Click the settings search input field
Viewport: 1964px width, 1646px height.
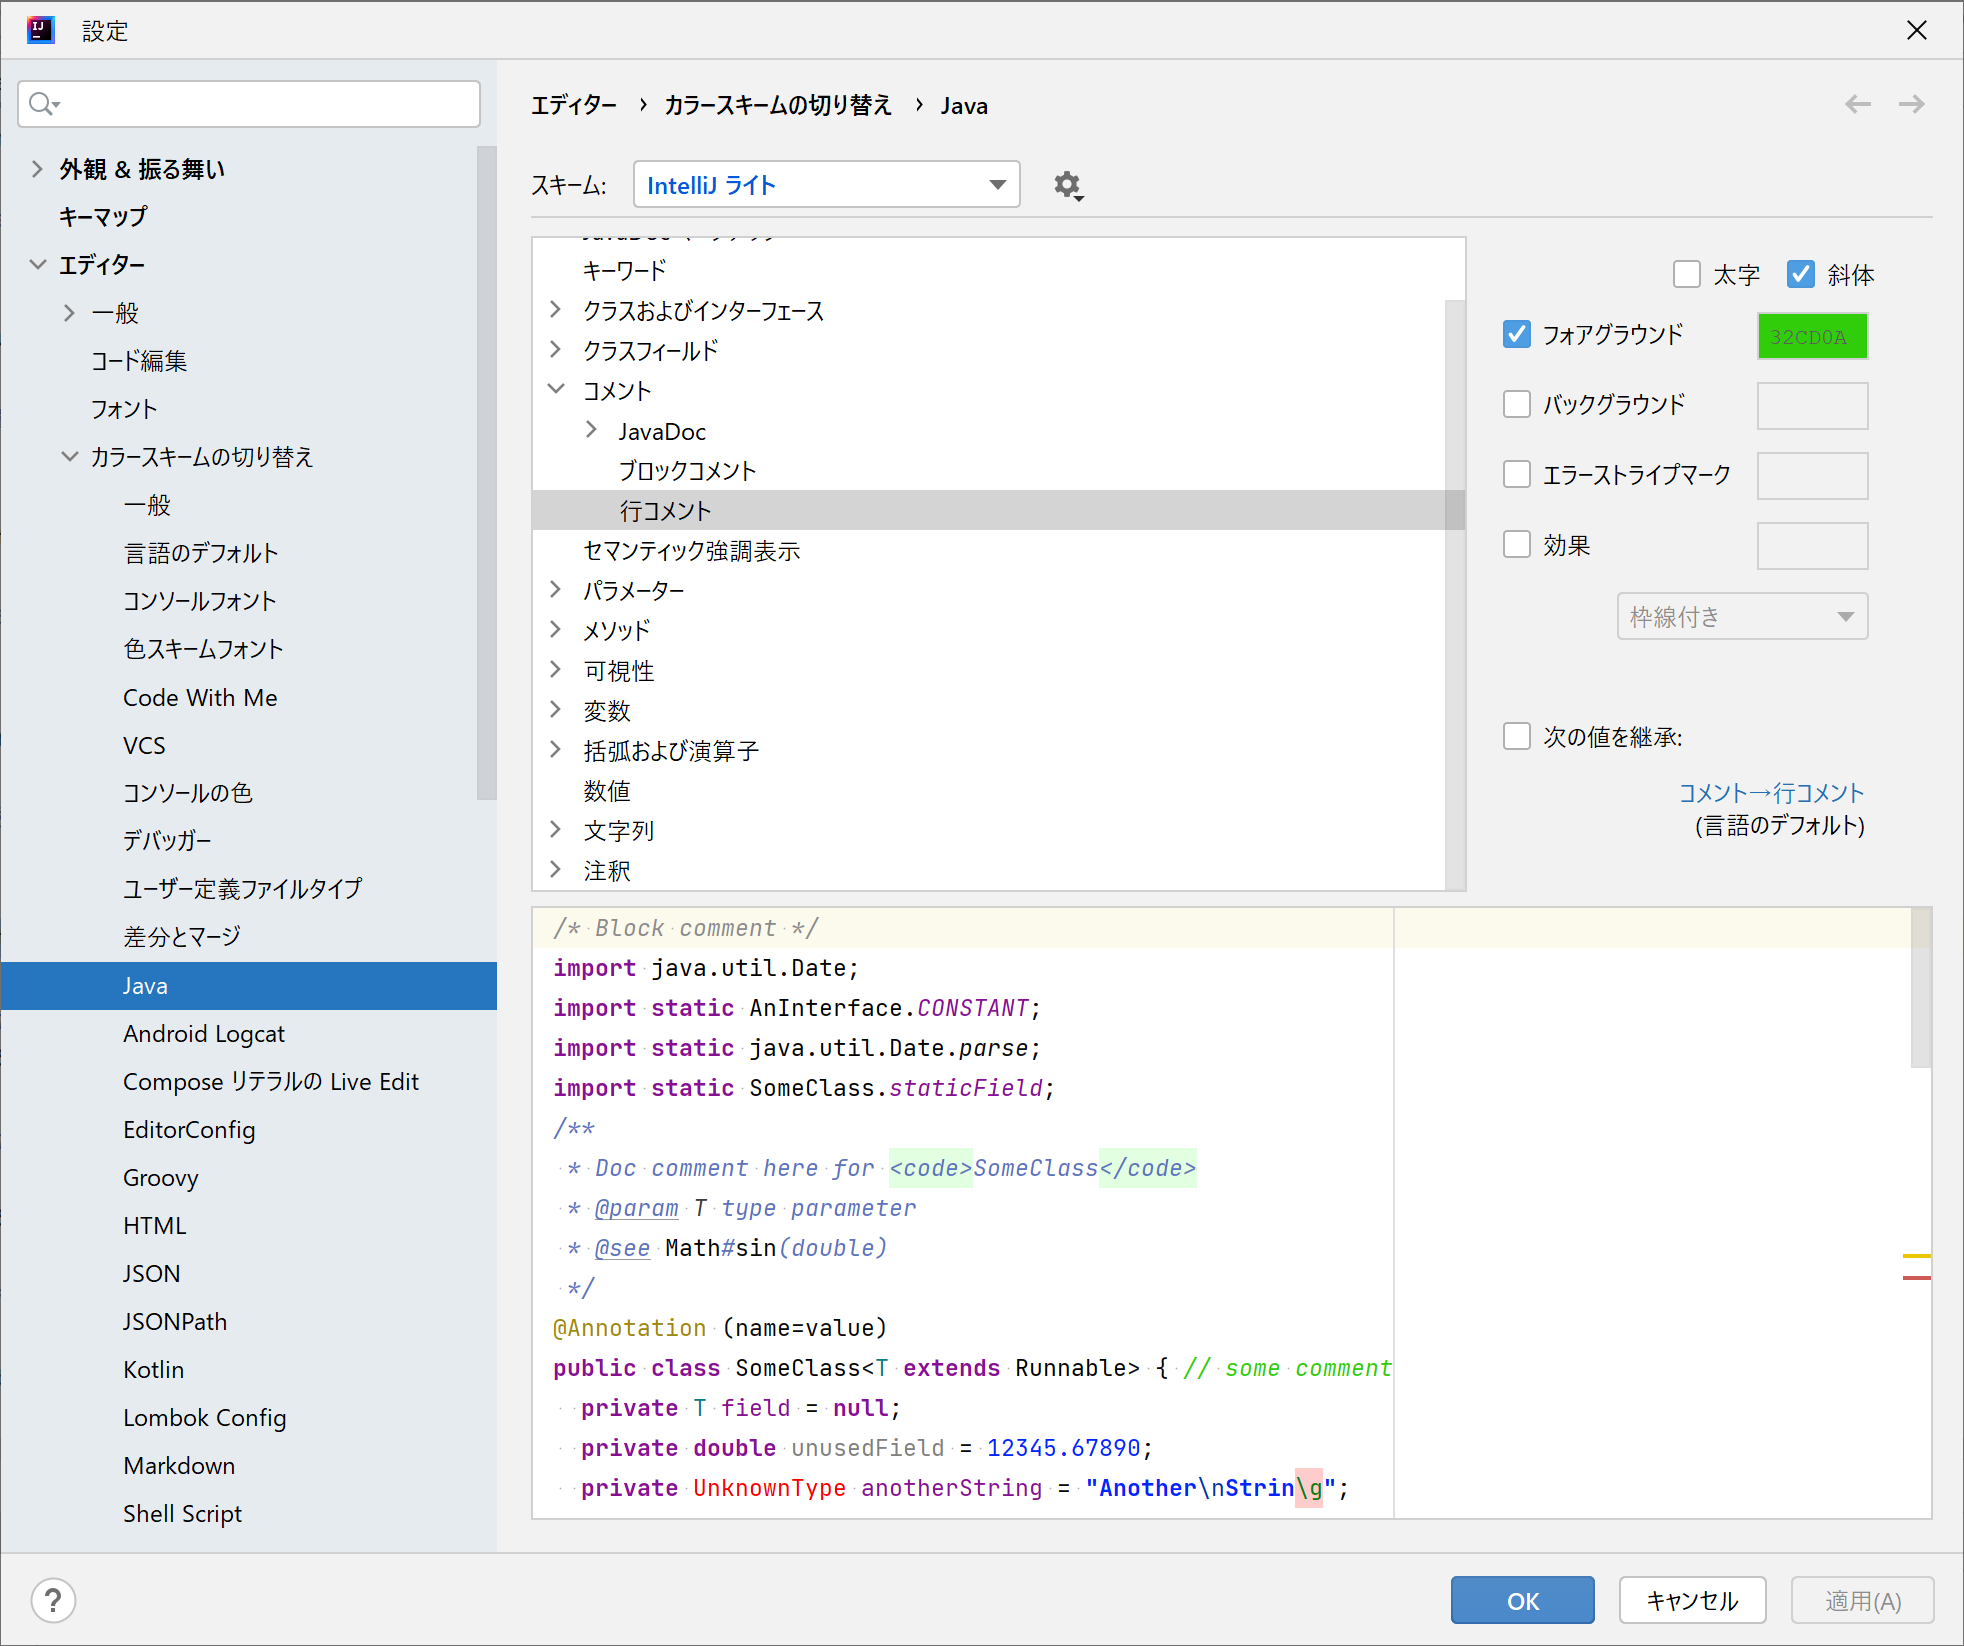[249, 103]
